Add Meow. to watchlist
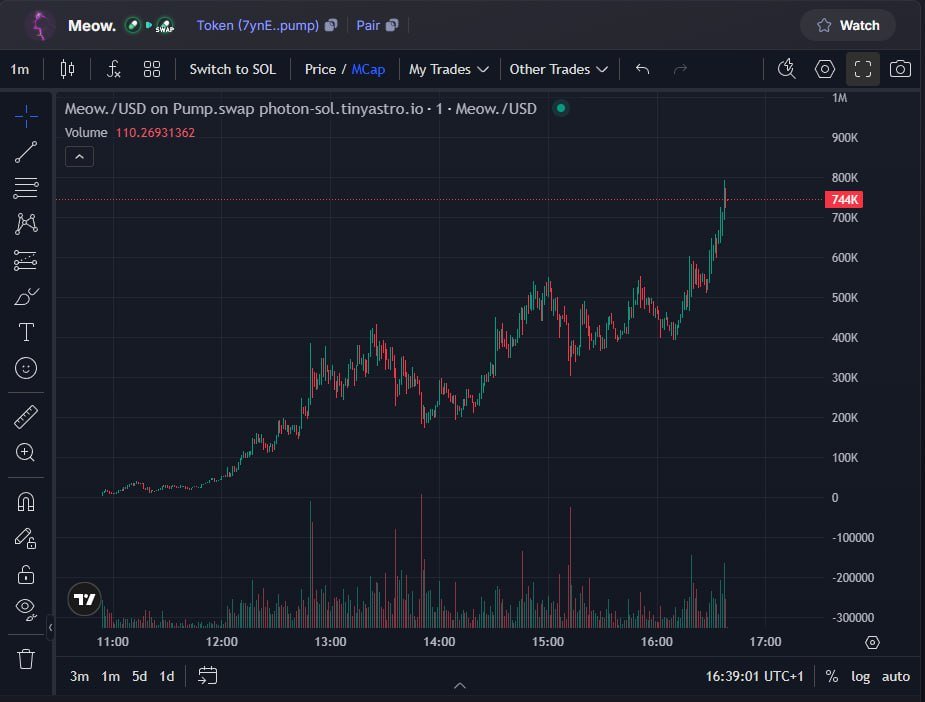 [848, 25]
